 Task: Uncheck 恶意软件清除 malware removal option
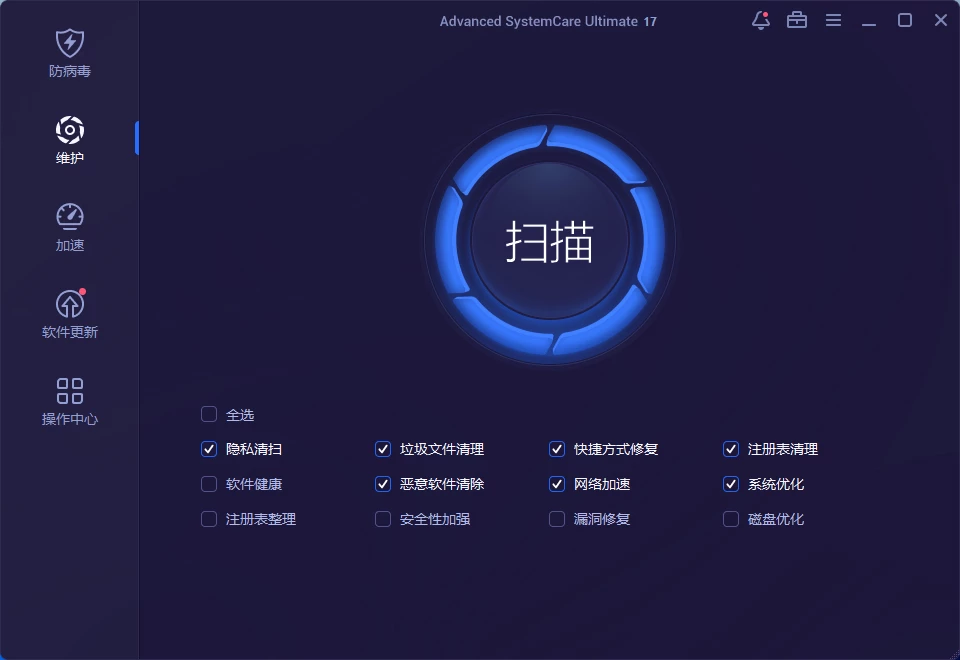pyautogui.click(x=383, y=484)
